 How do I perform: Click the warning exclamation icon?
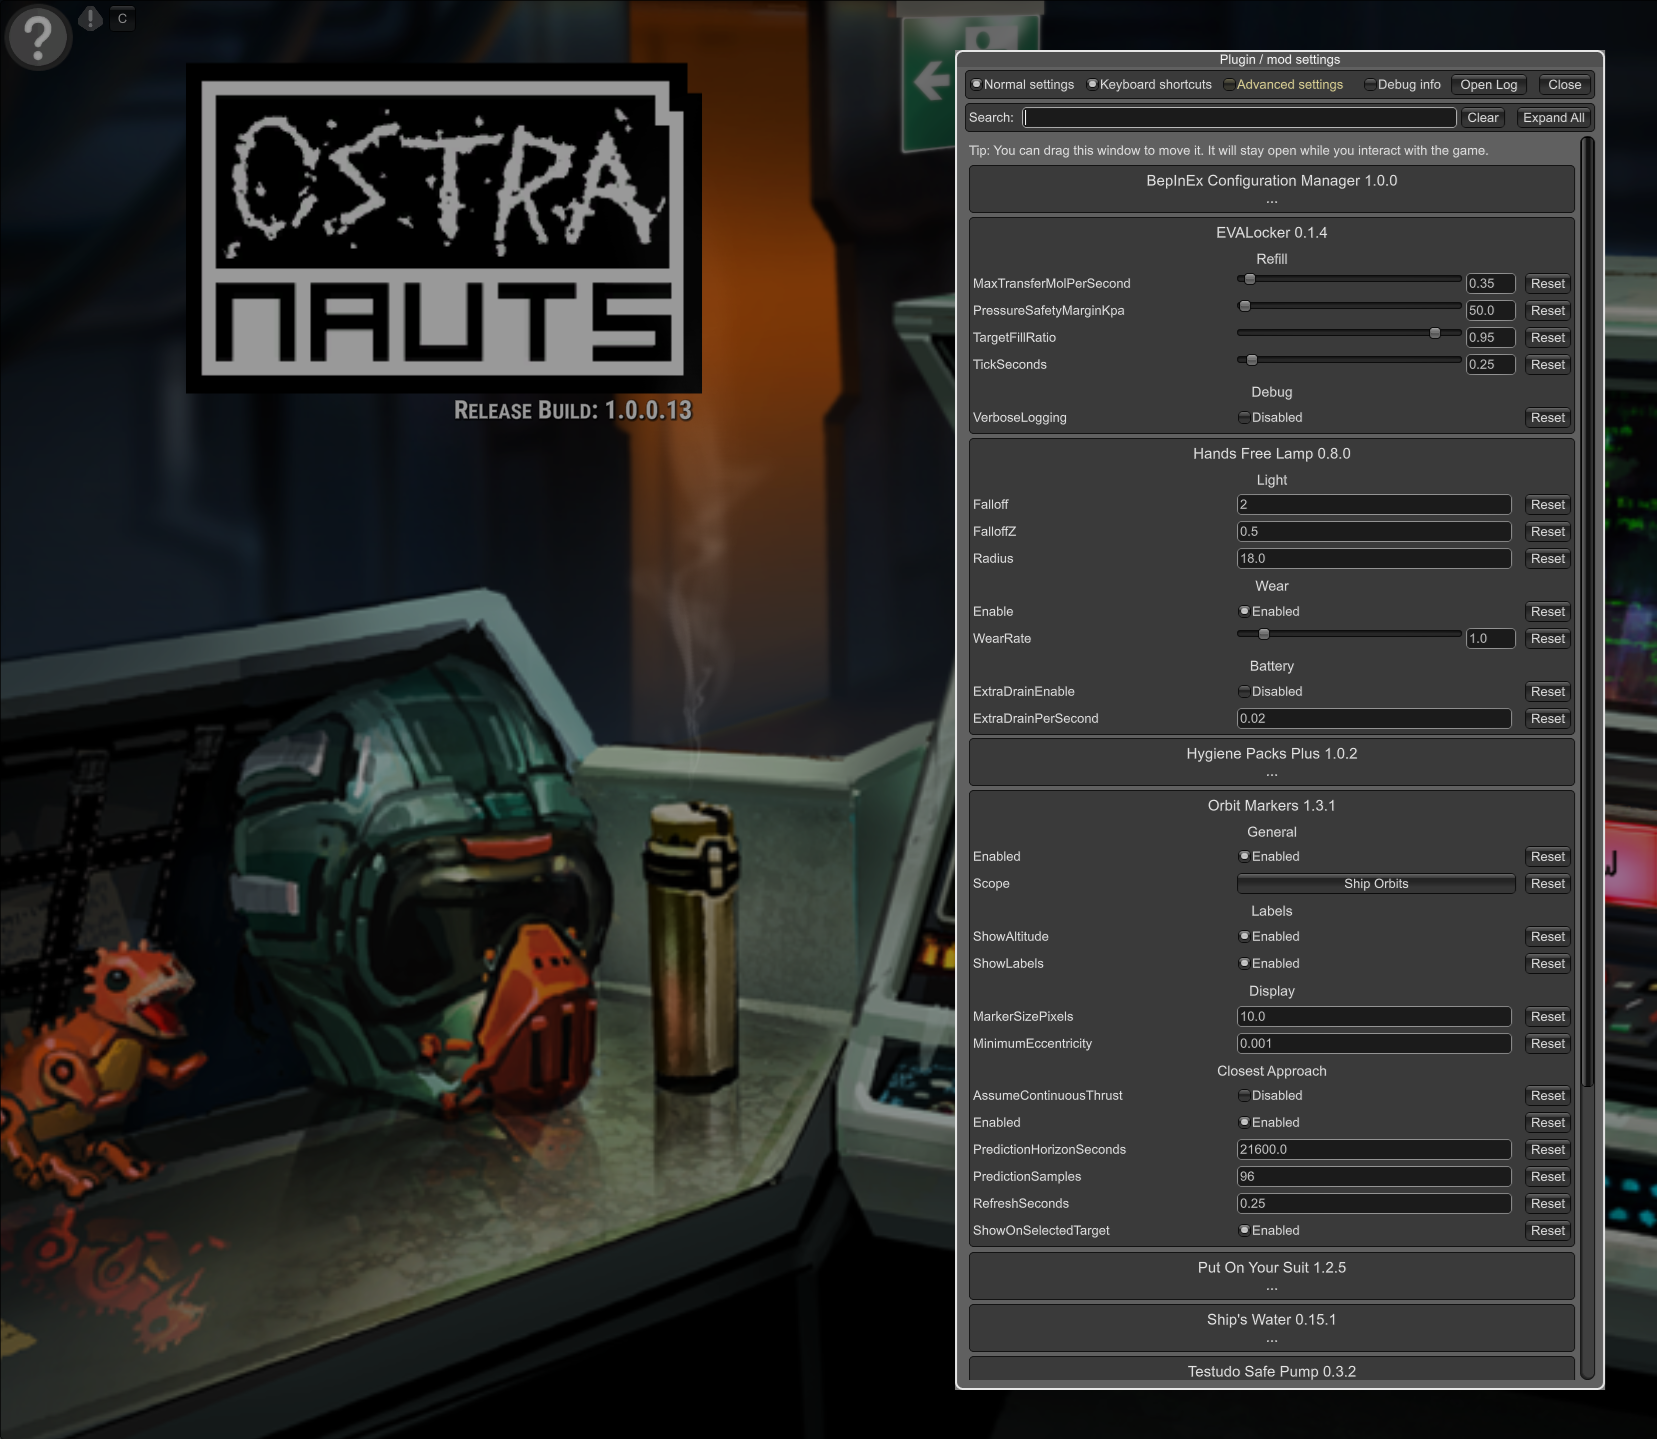(90, 18)
